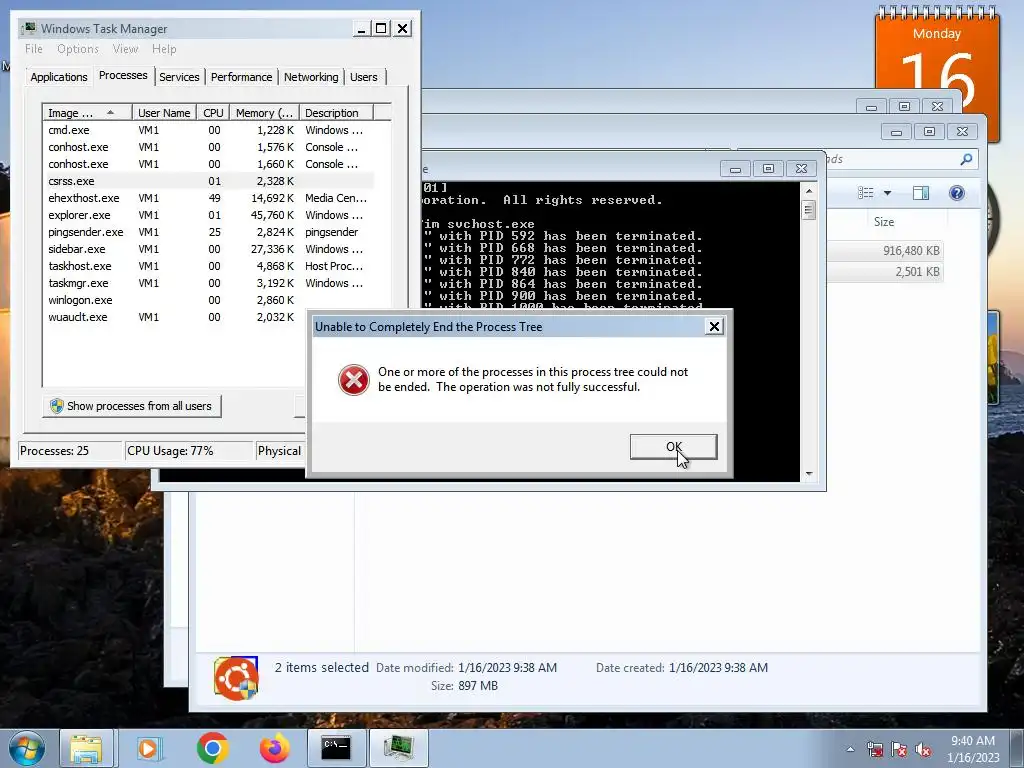
Task: Click OK in the error dialog
Action: coord(673,447)
